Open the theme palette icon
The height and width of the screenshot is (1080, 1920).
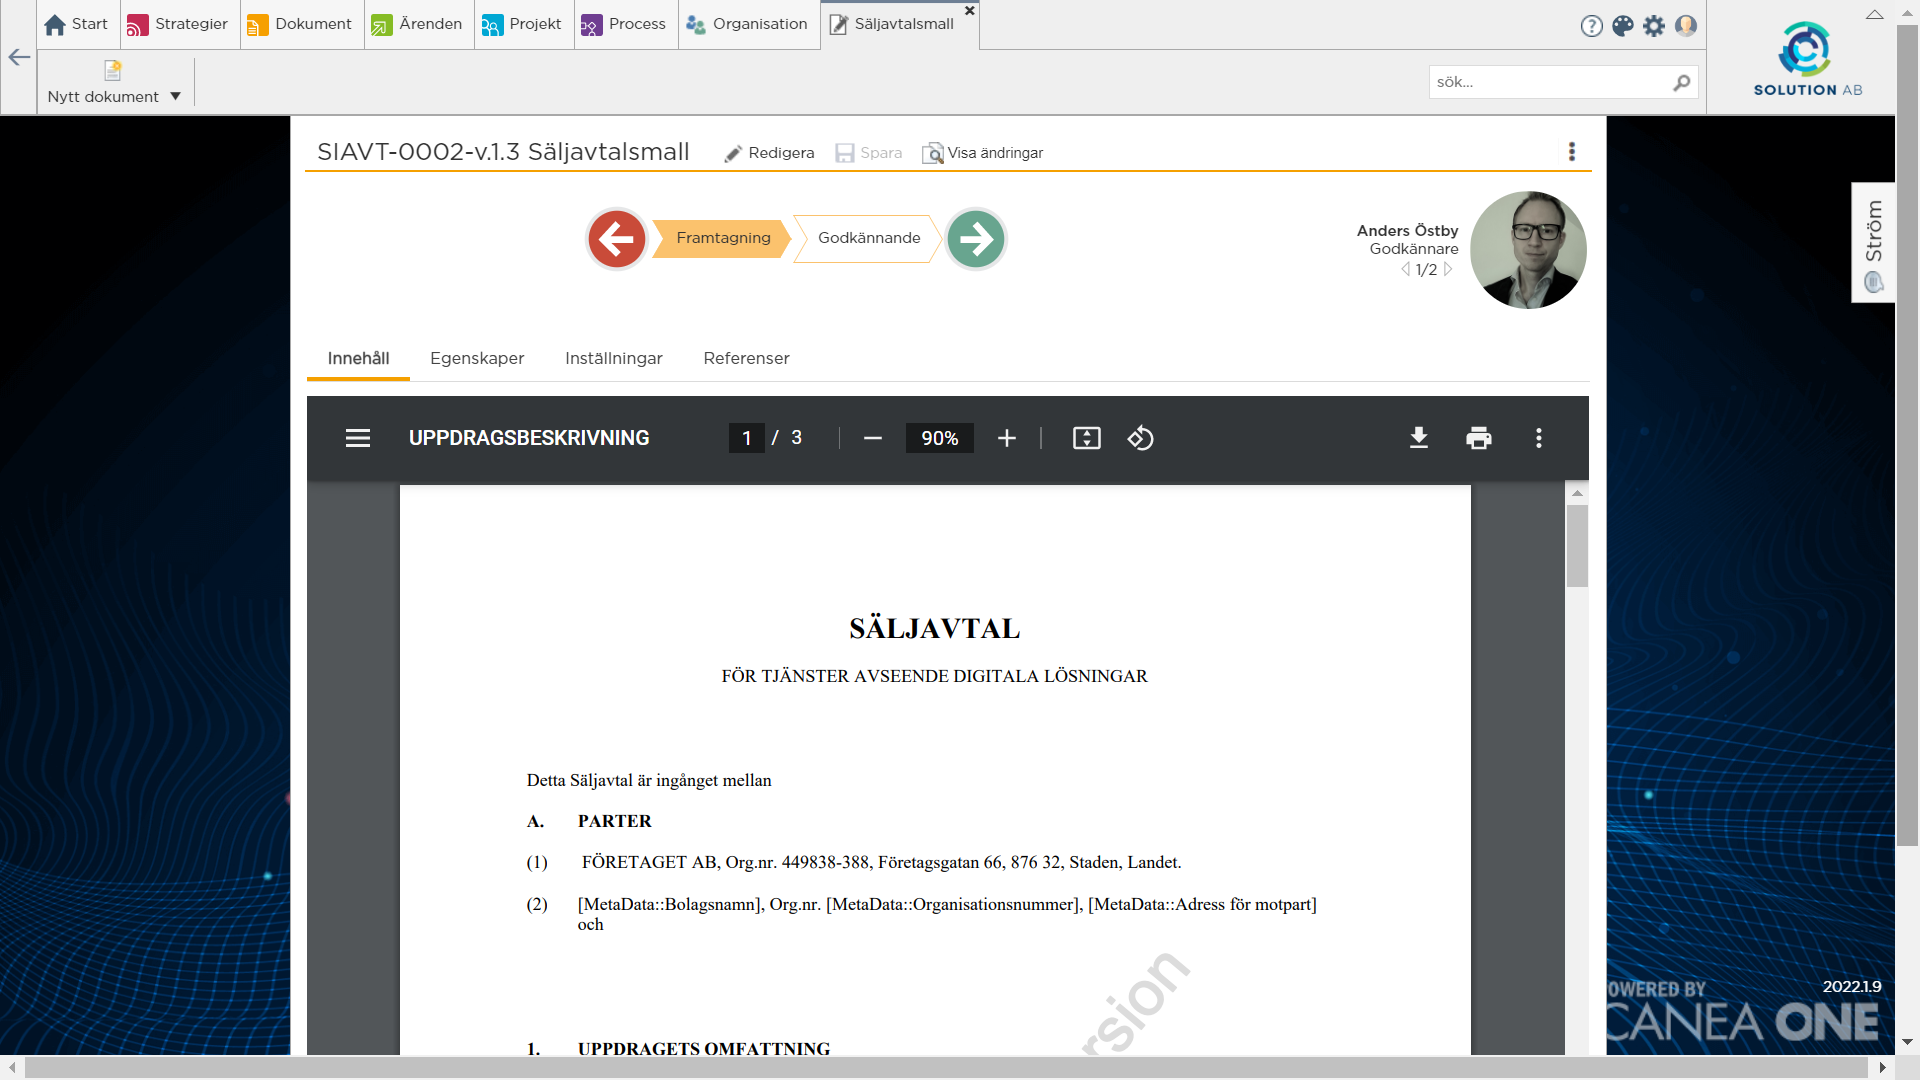[x=1623, y=26]
